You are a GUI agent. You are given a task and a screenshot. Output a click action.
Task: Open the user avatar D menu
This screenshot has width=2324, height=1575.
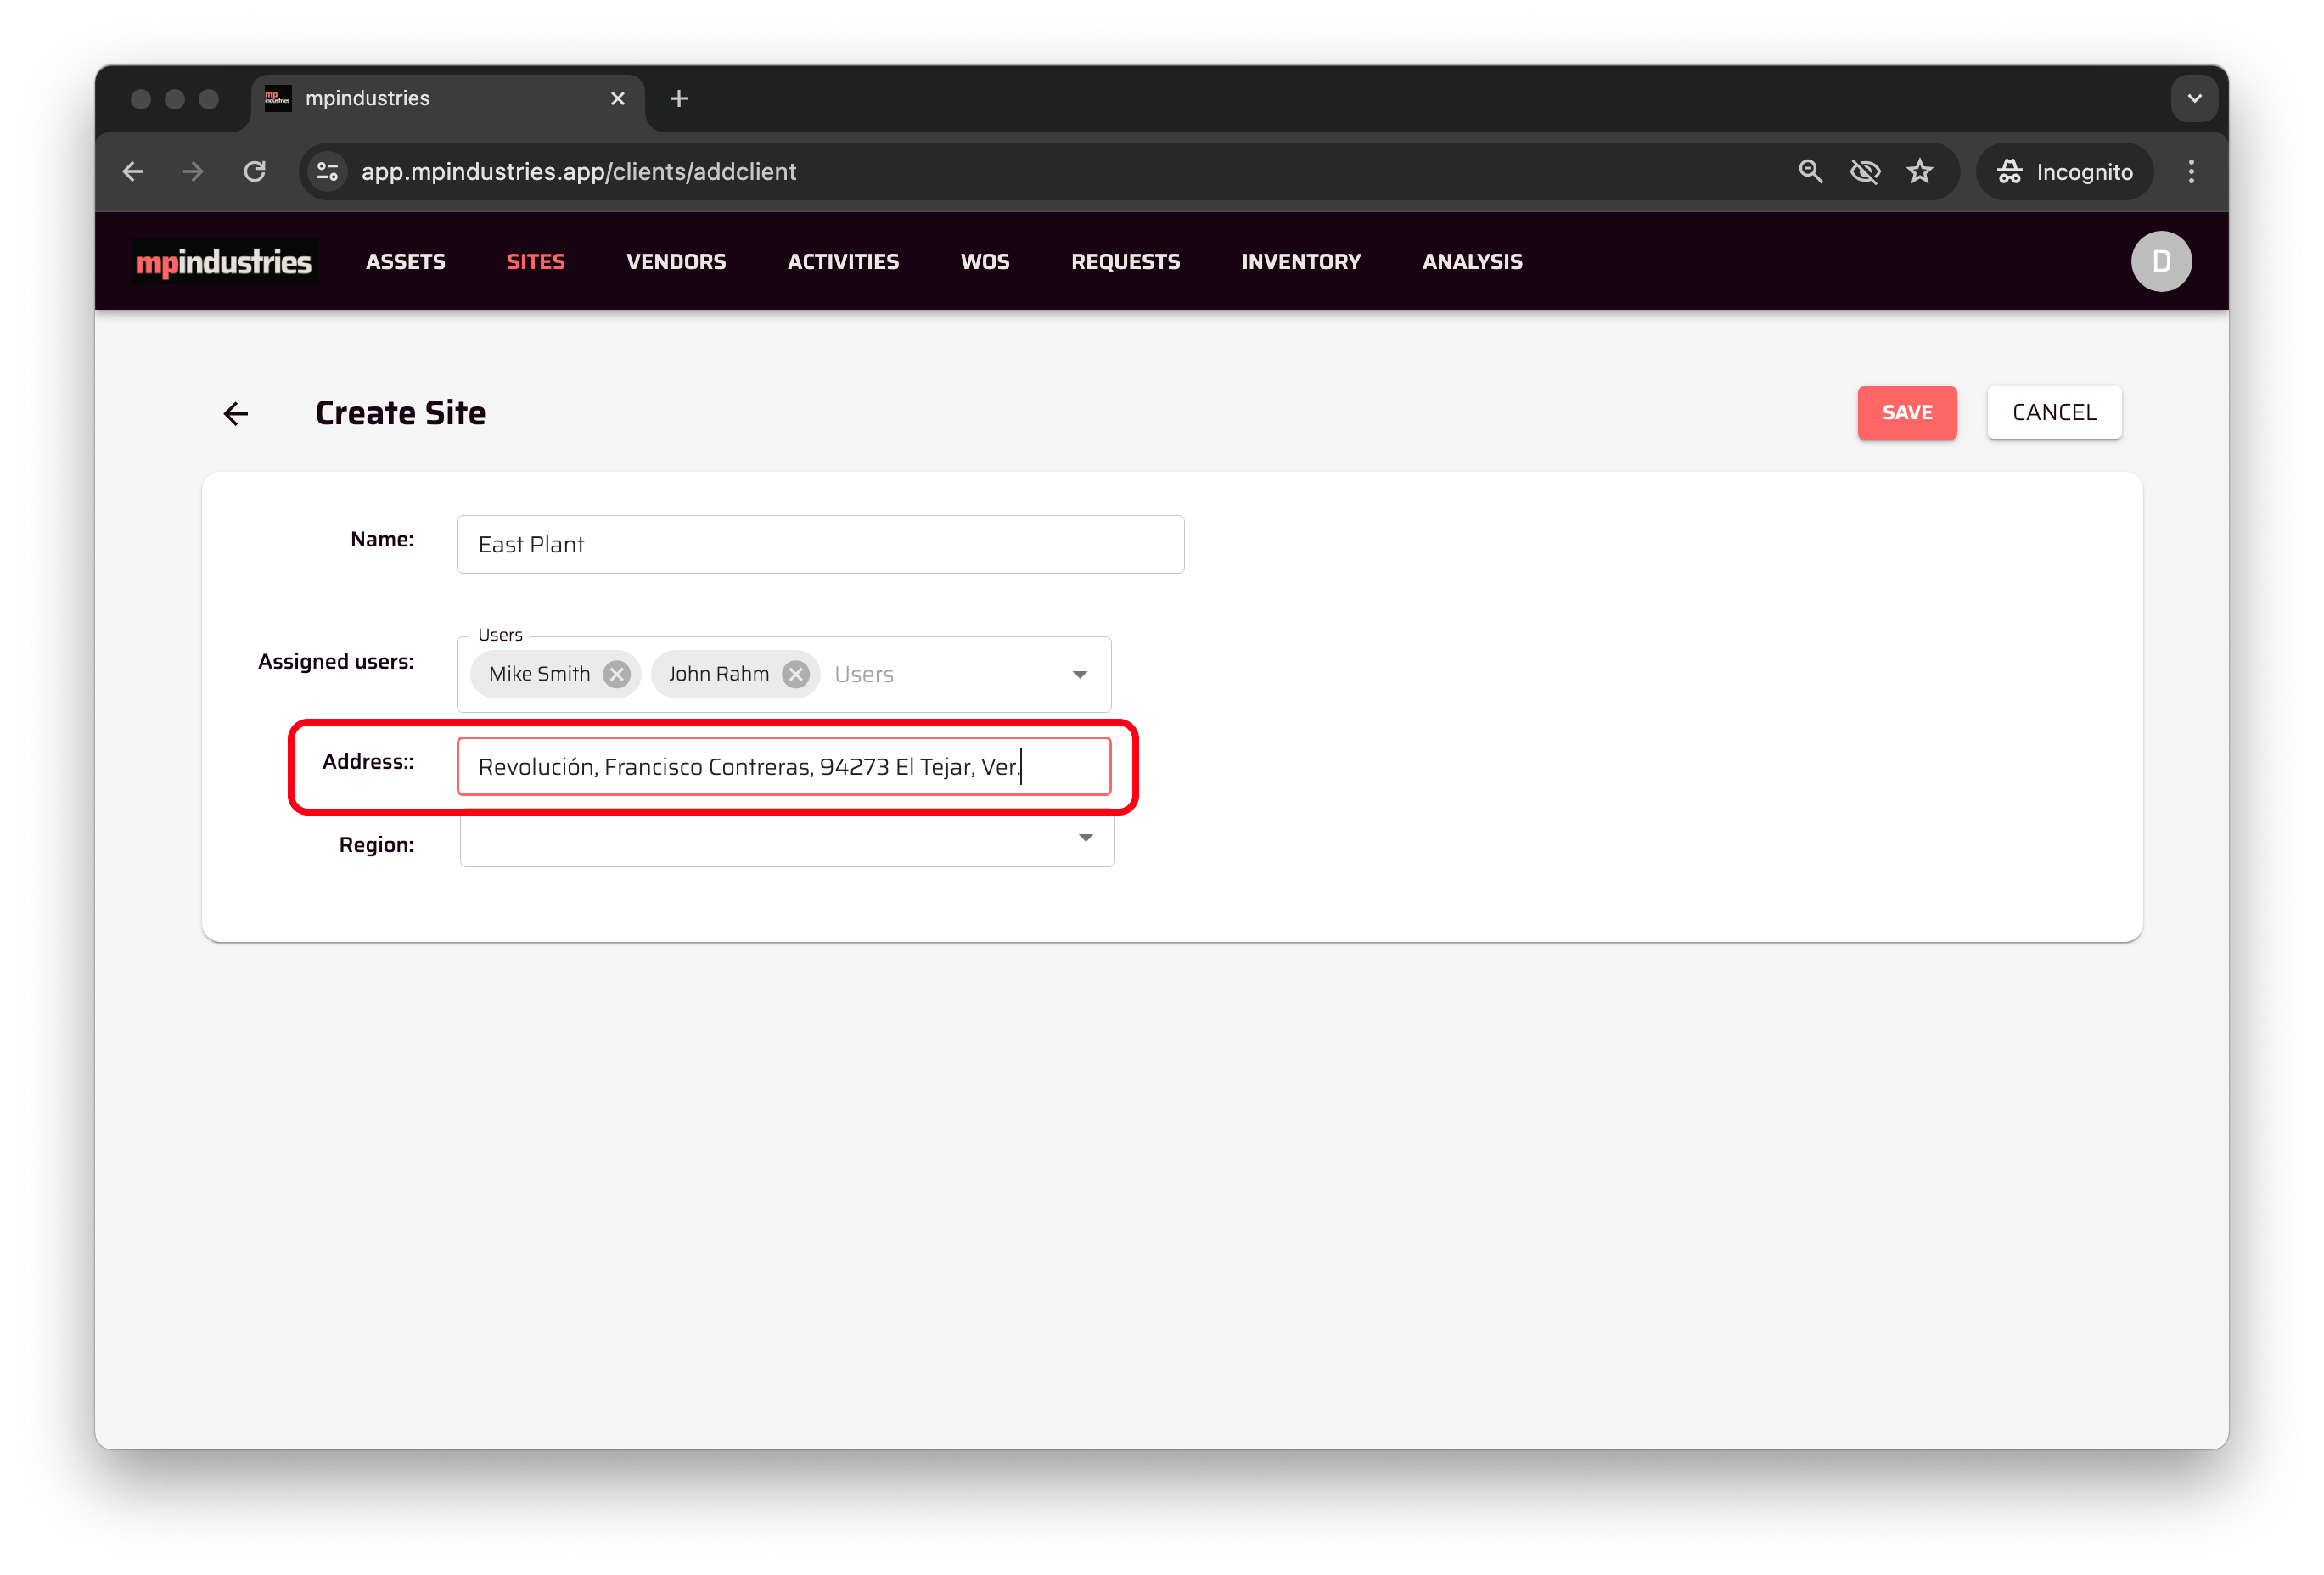tap(2160, 262)
